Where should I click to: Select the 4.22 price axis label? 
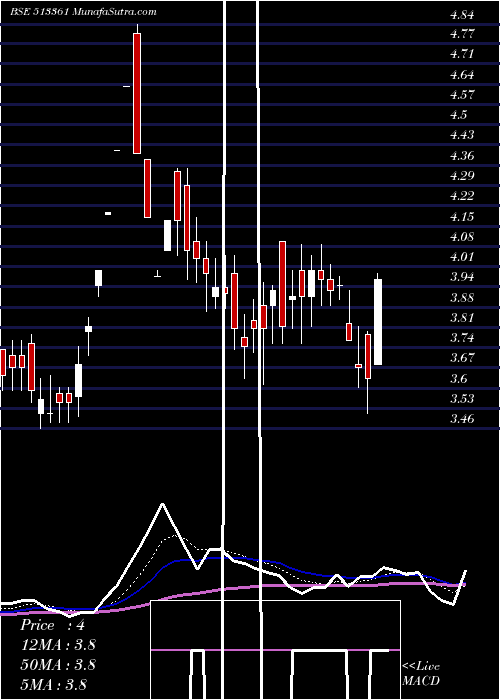pos(462,196)
